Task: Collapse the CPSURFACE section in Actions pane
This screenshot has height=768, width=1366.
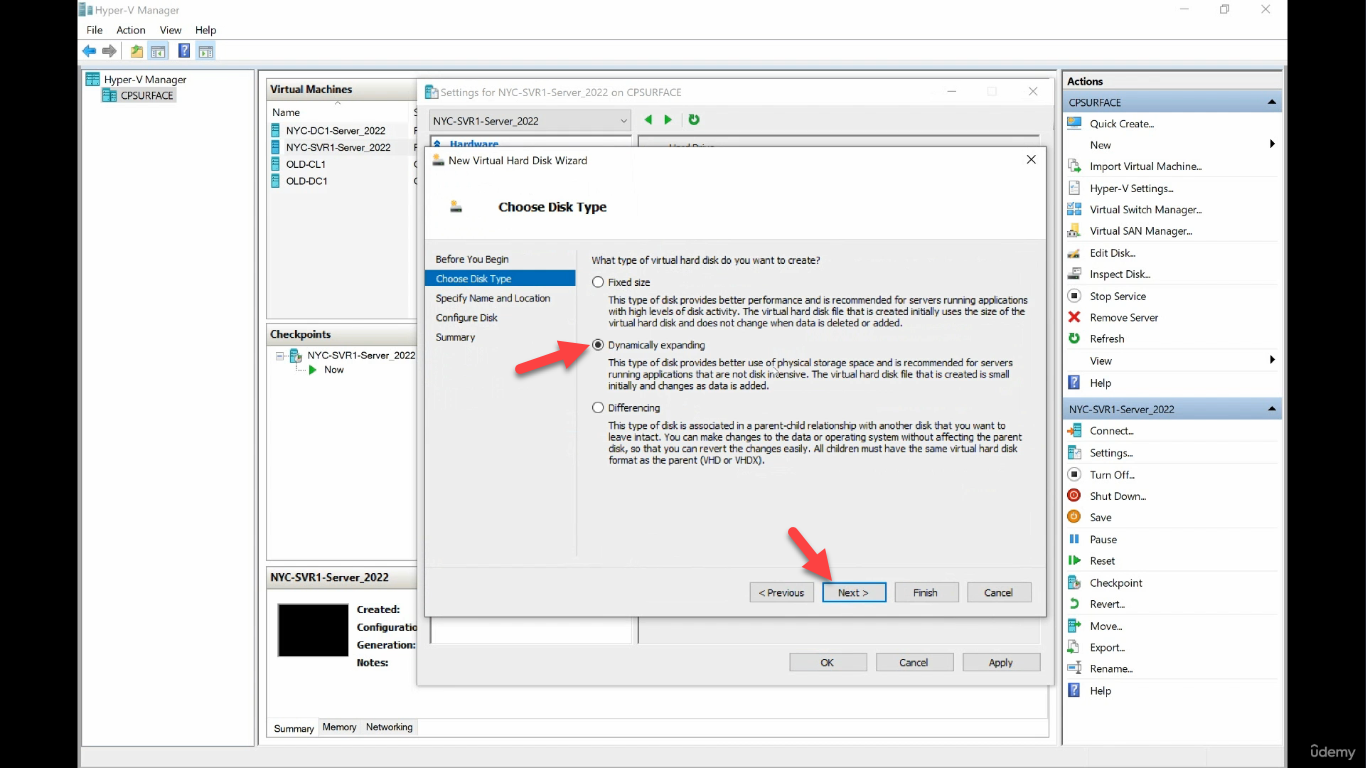Action: click(x=1272, y=102)
